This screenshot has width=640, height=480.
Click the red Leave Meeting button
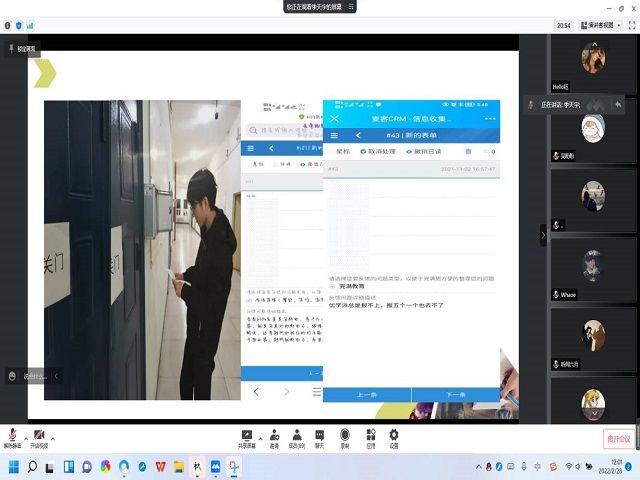click(x=619, y=439)
